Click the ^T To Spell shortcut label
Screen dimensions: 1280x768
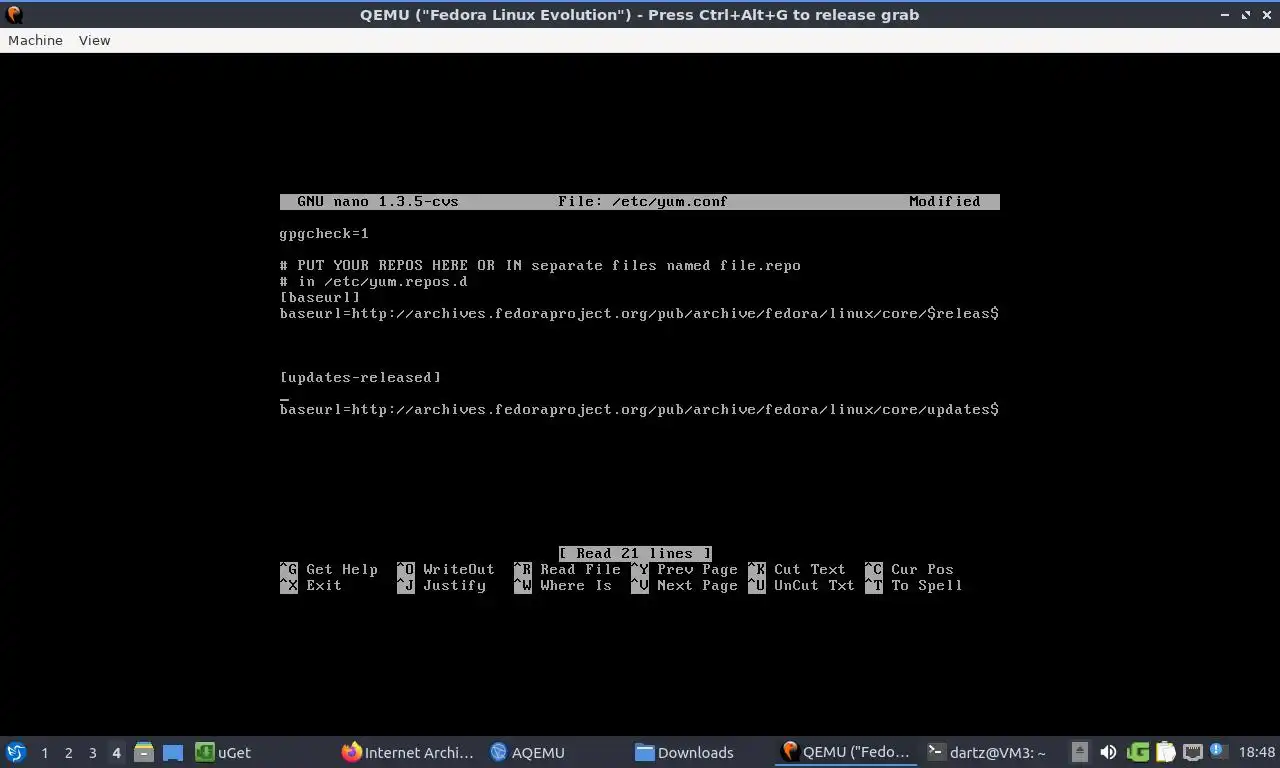[914, 585]
